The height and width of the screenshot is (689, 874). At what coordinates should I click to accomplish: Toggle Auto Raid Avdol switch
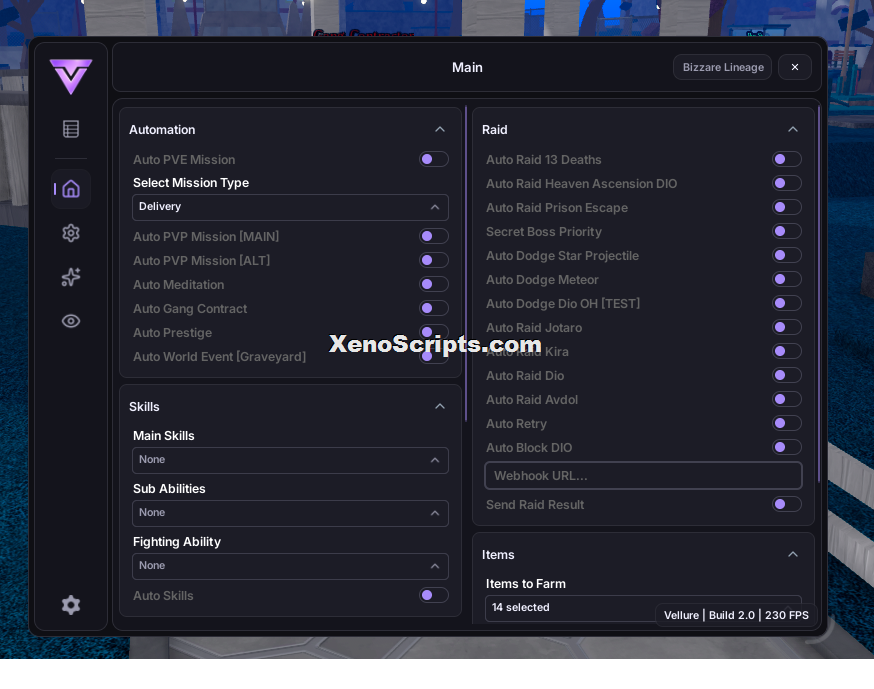pyautogui.click(x=786, y=399)
